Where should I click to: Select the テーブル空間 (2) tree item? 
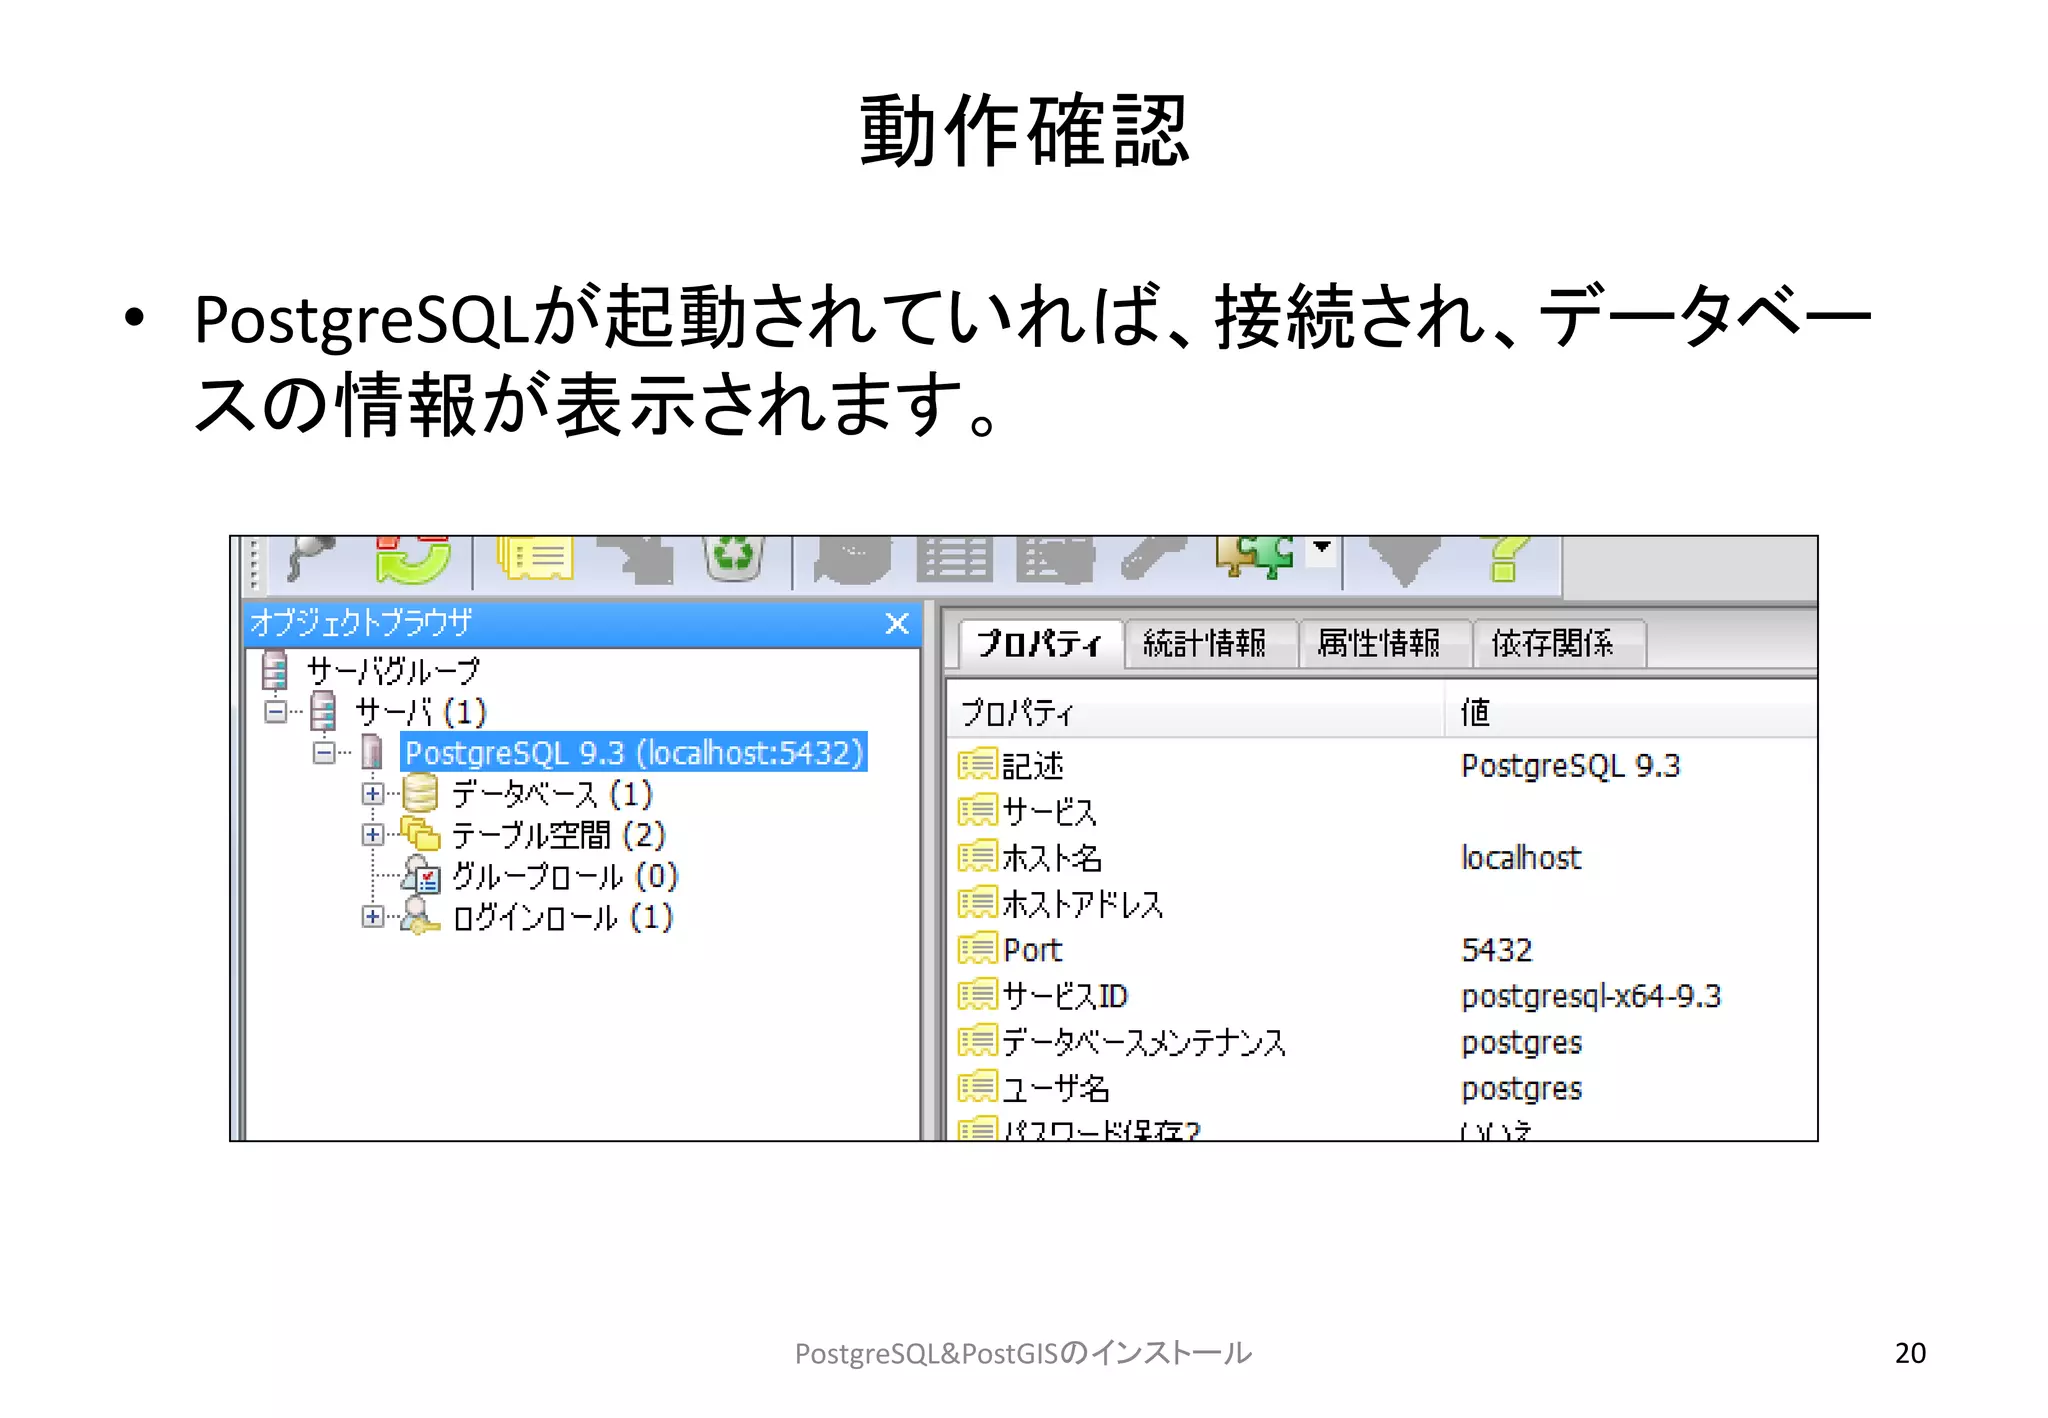tap(558, 835)
